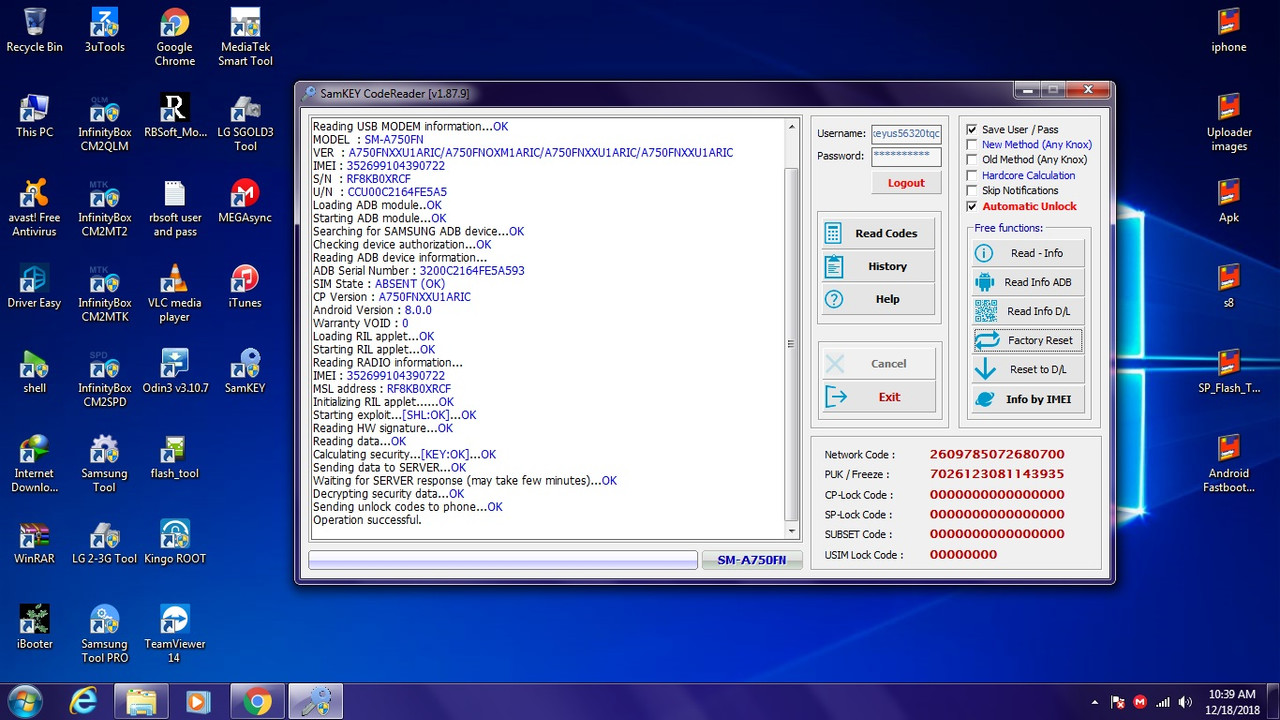Click Info by IMEI button
The width and height of the screenshot is (1280, 720).
pos(1028,399)
